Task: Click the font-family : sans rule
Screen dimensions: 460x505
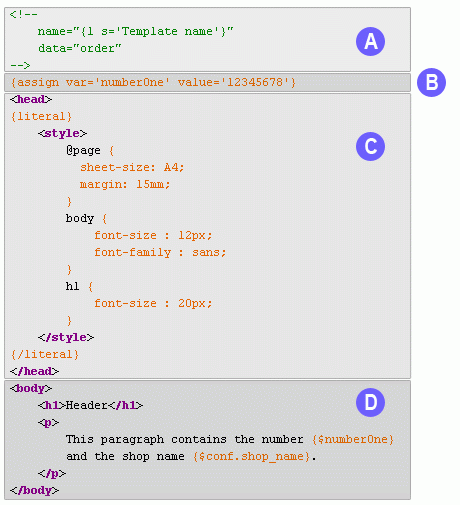Action: pyautogui.click(x=160, y=252)
